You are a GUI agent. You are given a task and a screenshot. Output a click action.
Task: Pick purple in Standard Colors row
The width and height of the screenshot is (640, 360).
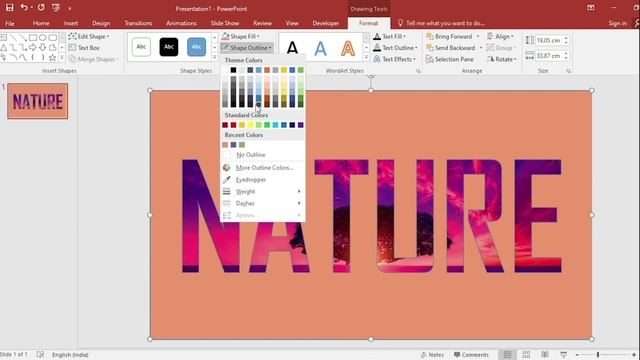(301, 125)
